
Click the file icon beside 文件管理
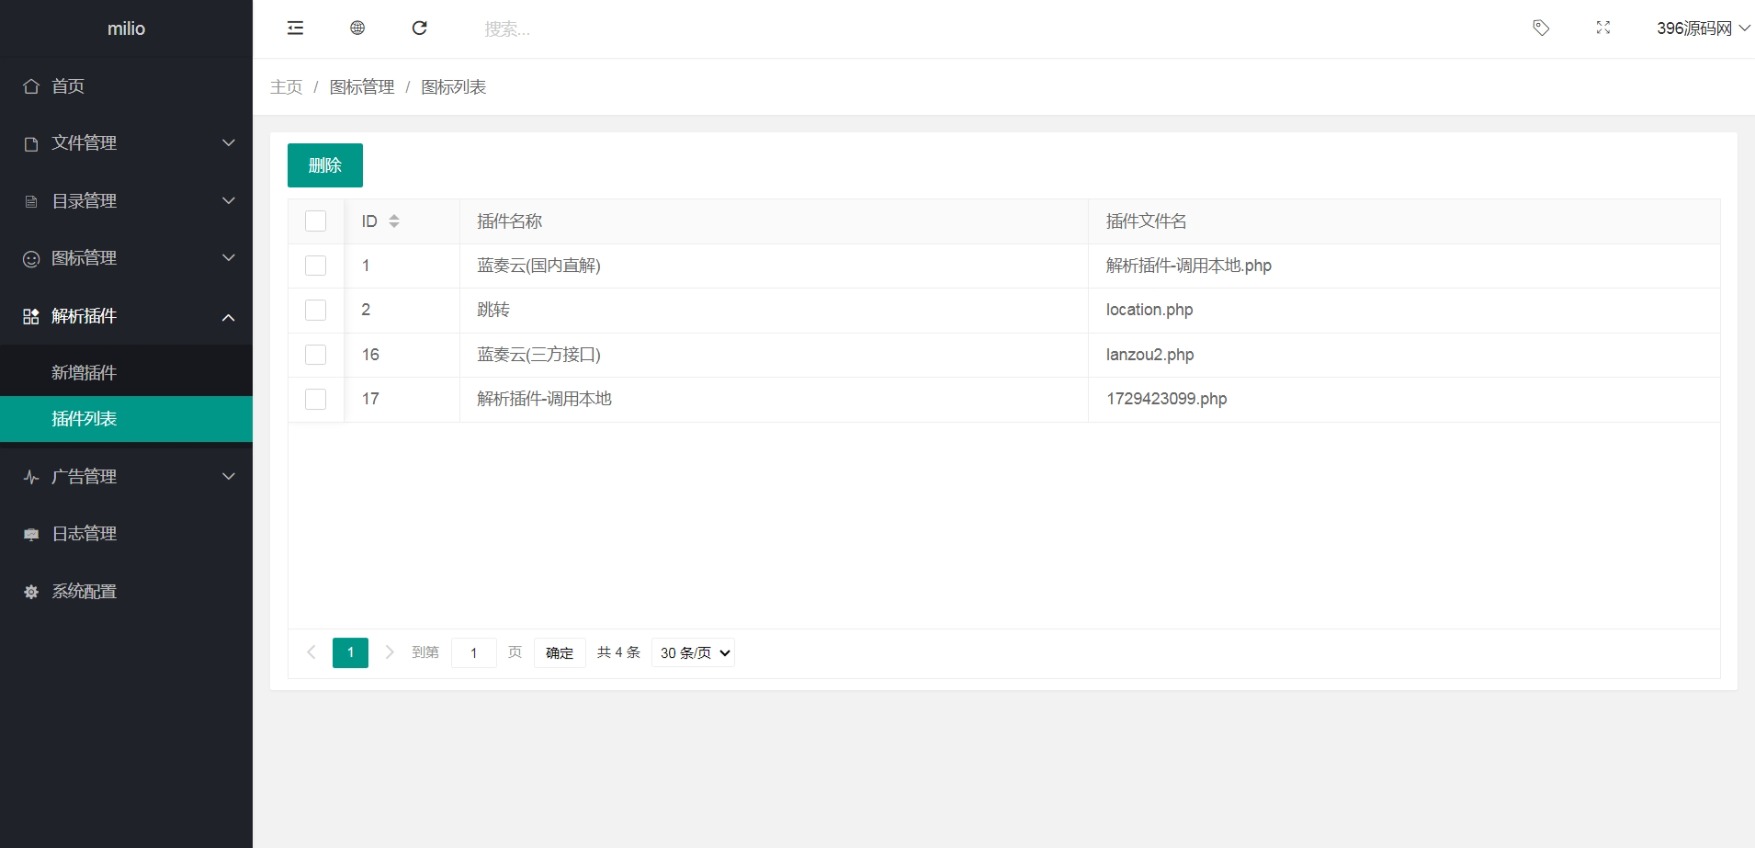click(31, 144)
